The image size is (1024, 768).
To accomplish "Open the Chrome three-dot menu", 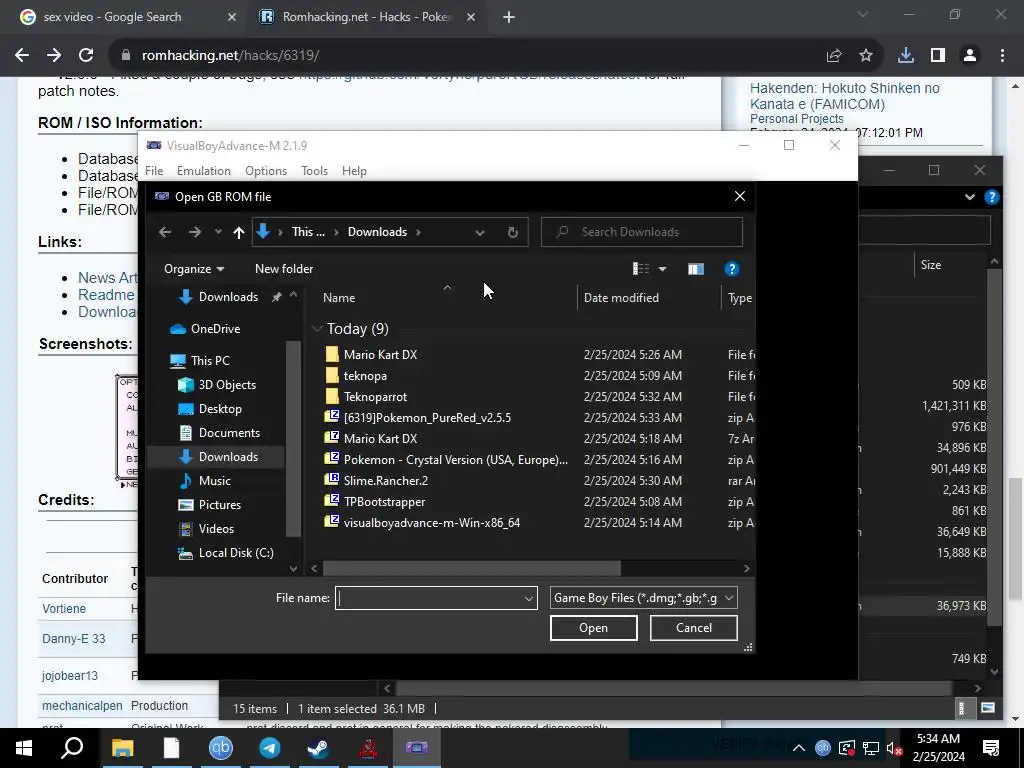I will (x=1002, y=56).
